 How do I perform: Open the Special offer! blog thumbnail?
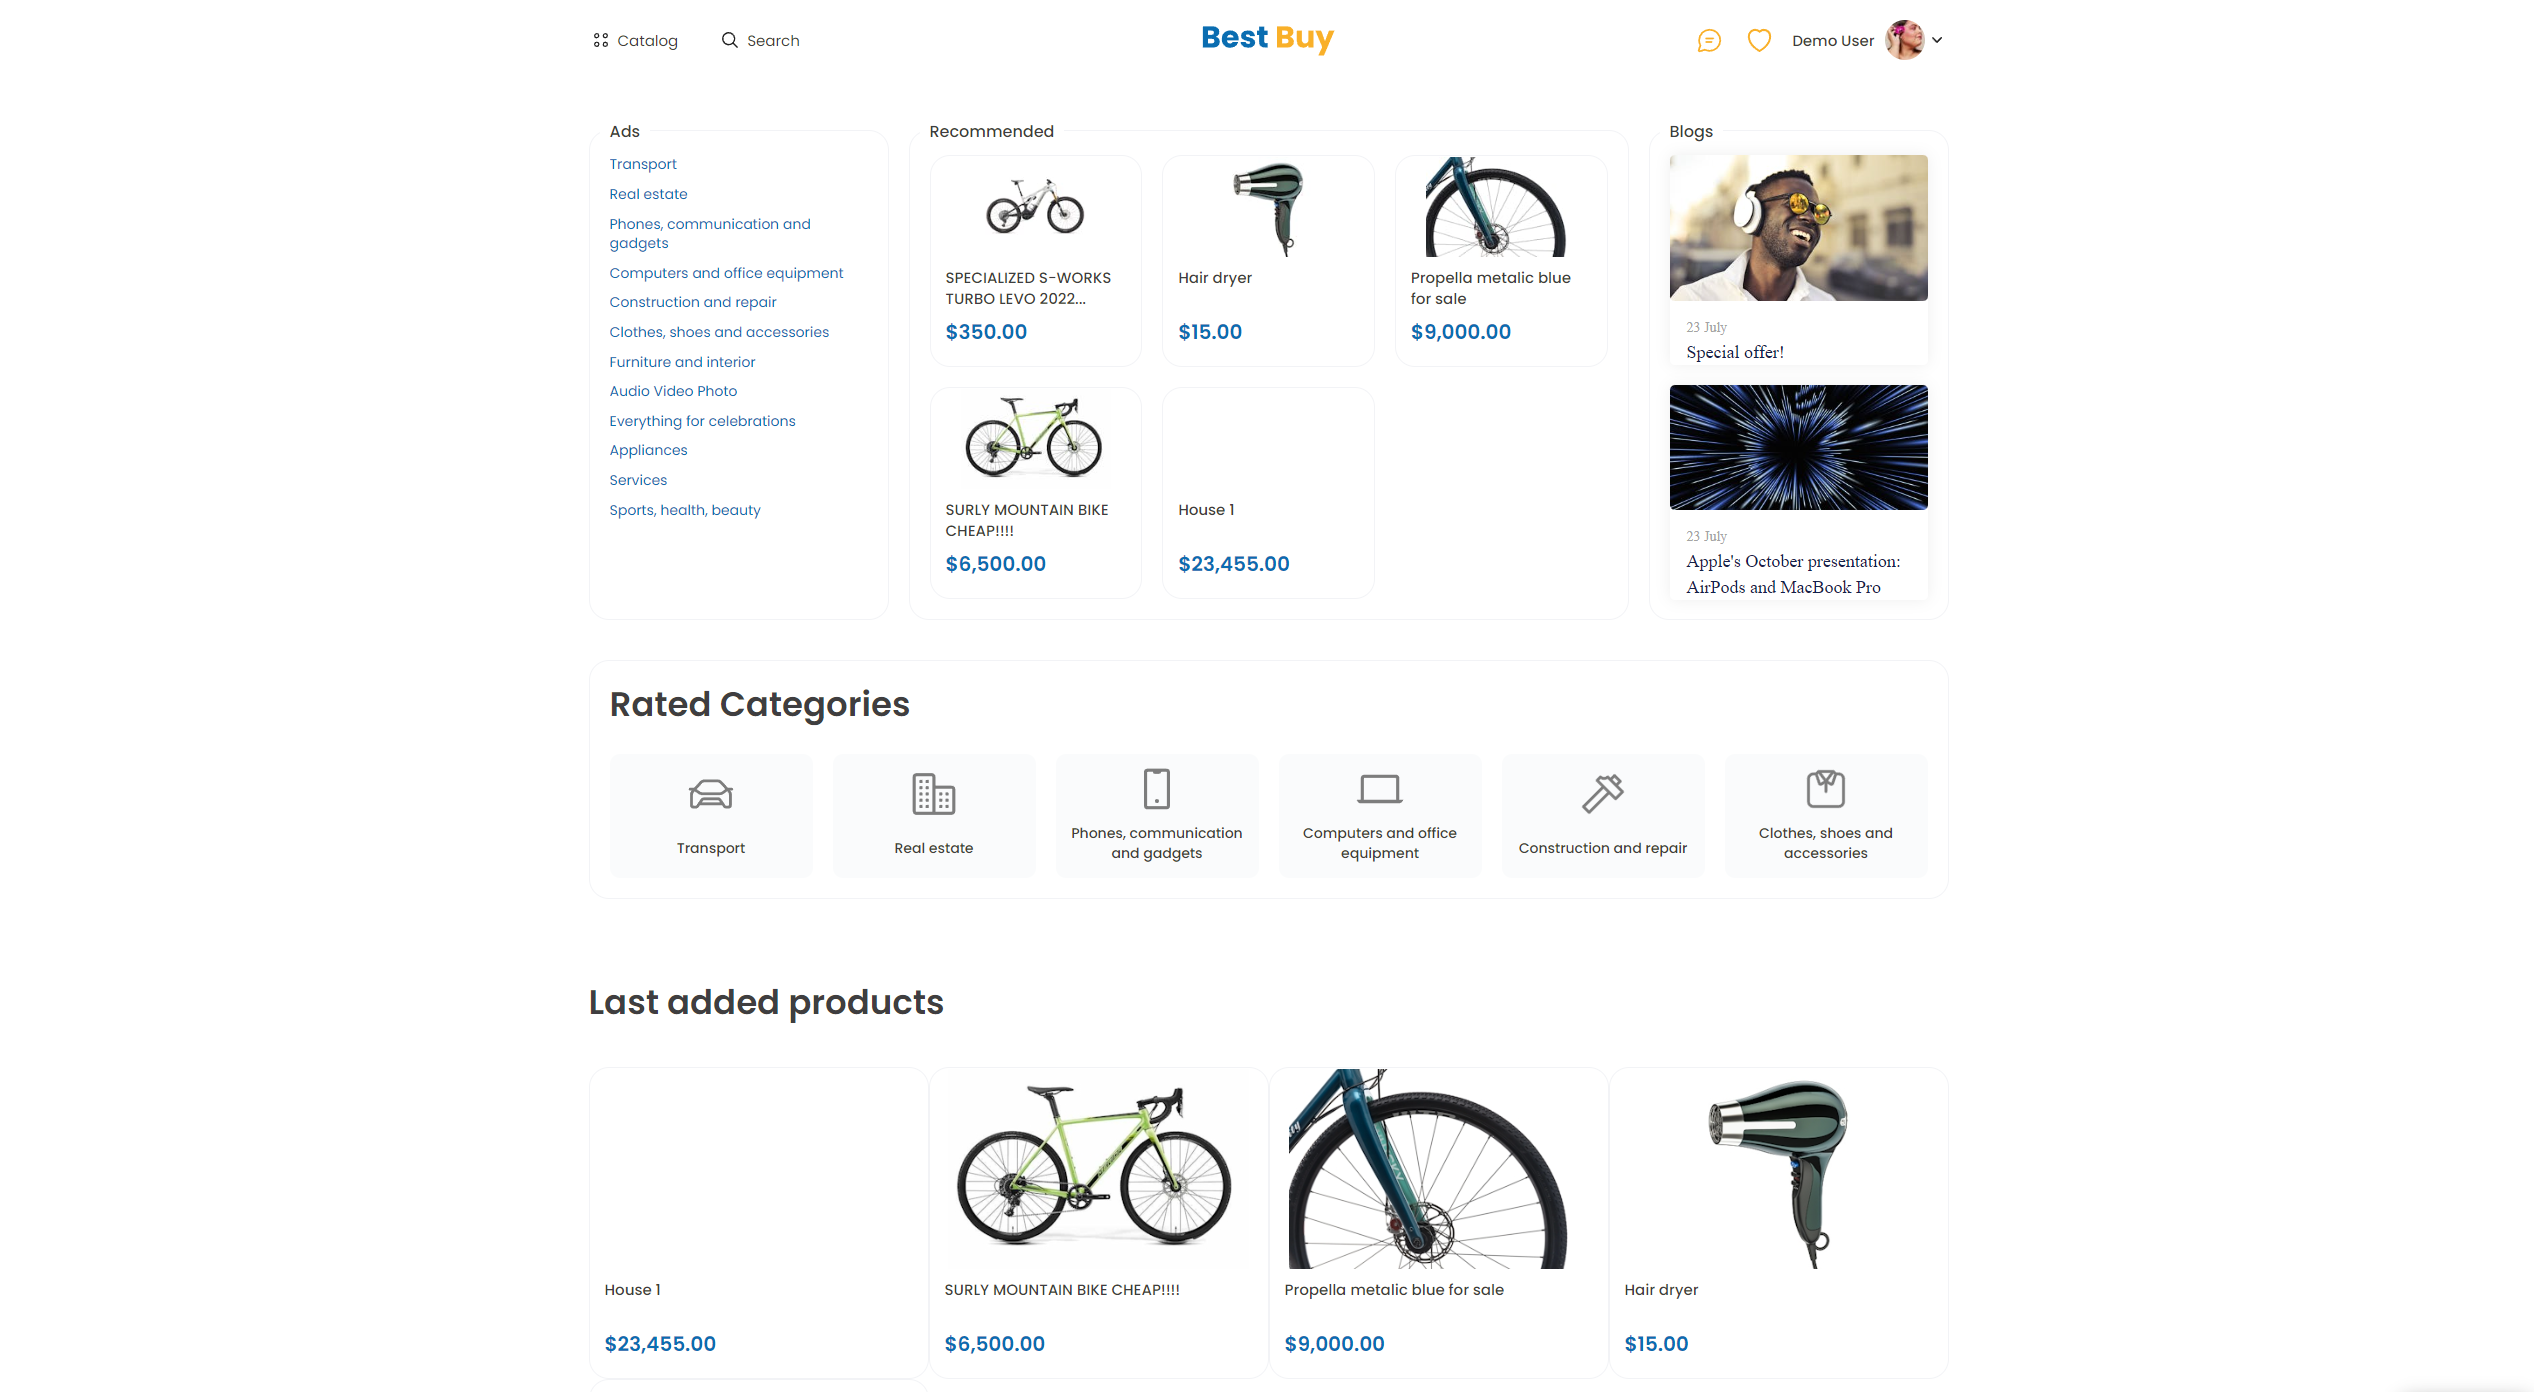(x=1798, y=228)
